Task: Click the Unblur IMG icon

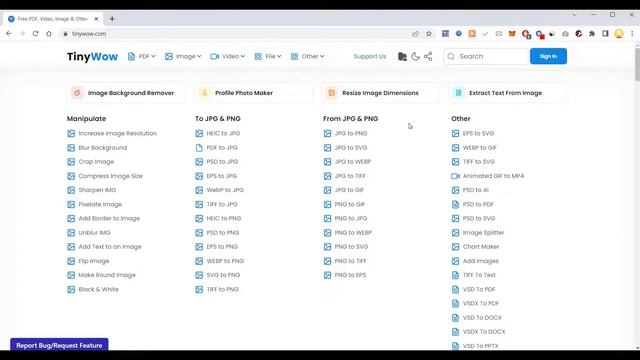Action: [x=71, y=233]
